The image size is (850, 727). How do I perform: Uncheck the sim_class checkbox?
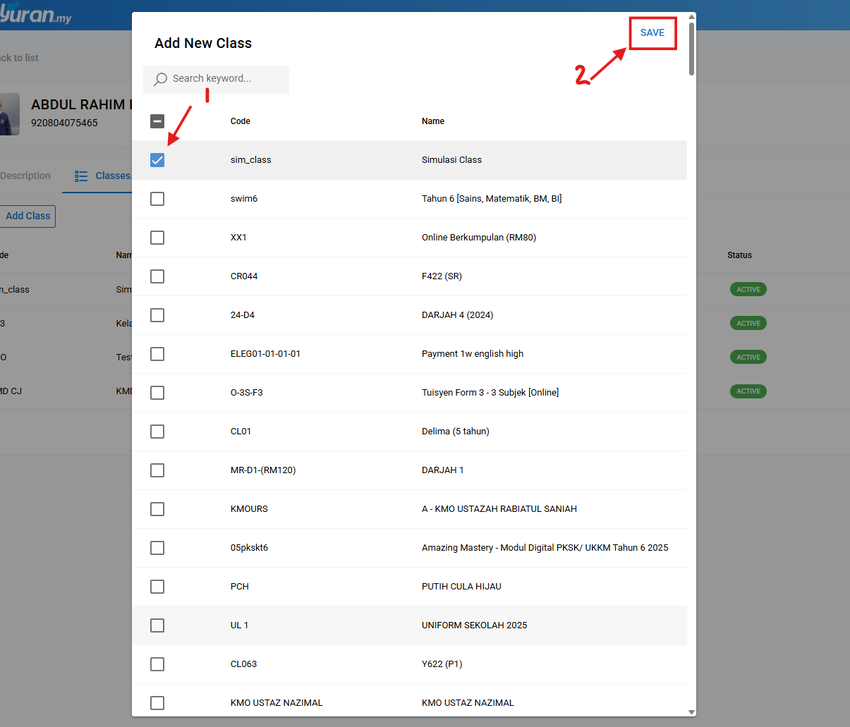157,160
